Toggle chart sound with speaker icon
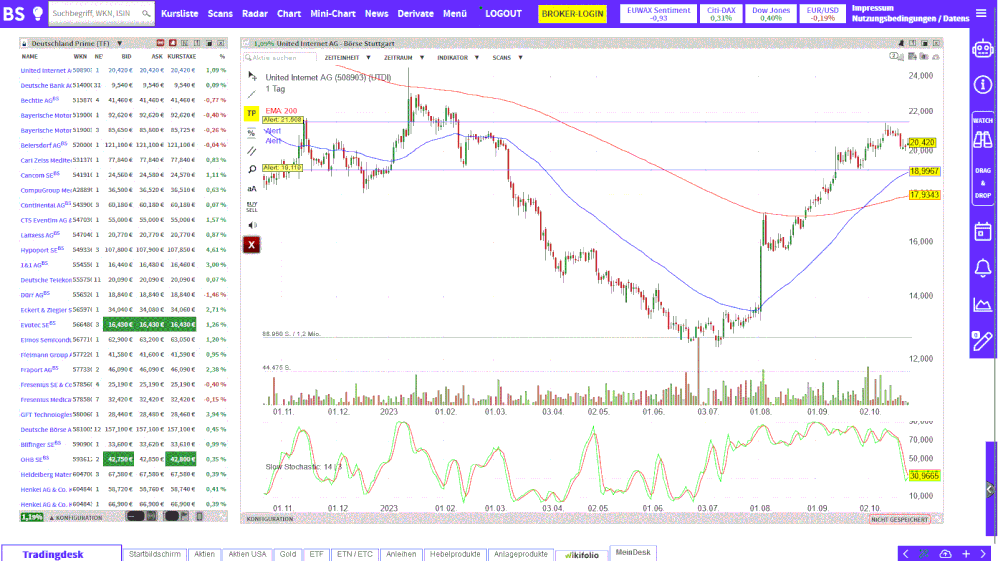This screenshot has height=563, width=998. (252, 225)
